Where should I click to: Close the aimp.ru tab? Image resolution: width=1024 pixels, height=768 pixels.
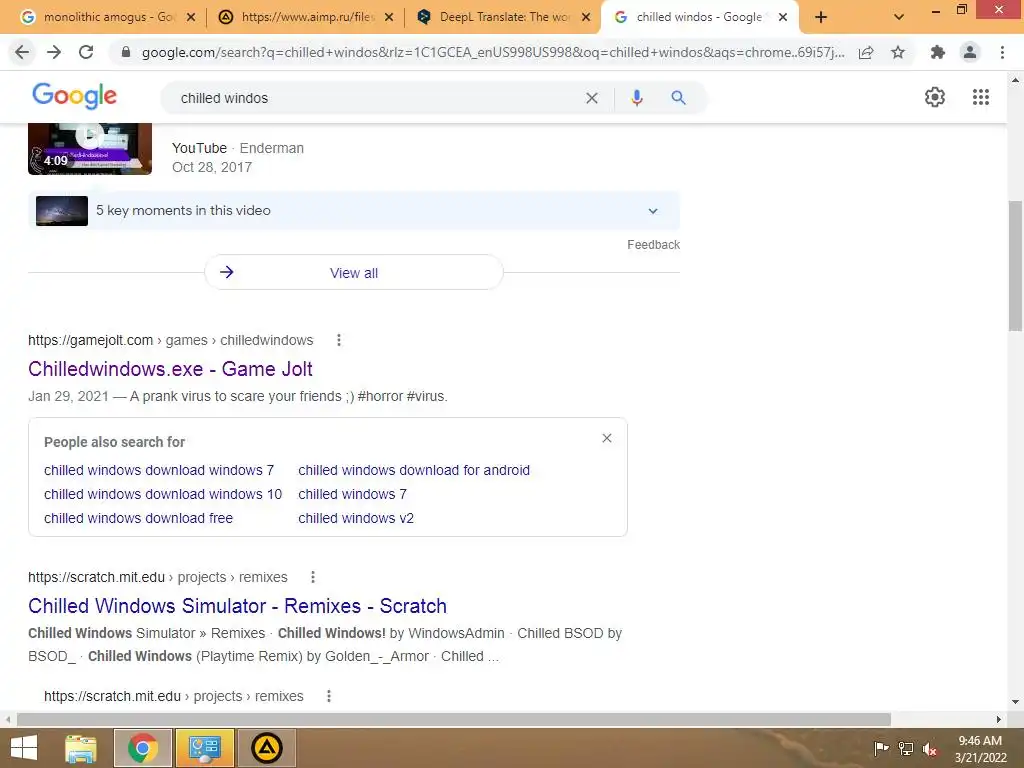389,17
